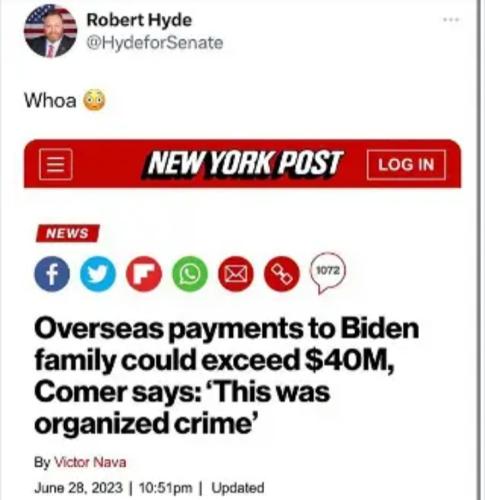Share article through WhatsApp
This screenshot has height=500, width=485.
[190, 274]
